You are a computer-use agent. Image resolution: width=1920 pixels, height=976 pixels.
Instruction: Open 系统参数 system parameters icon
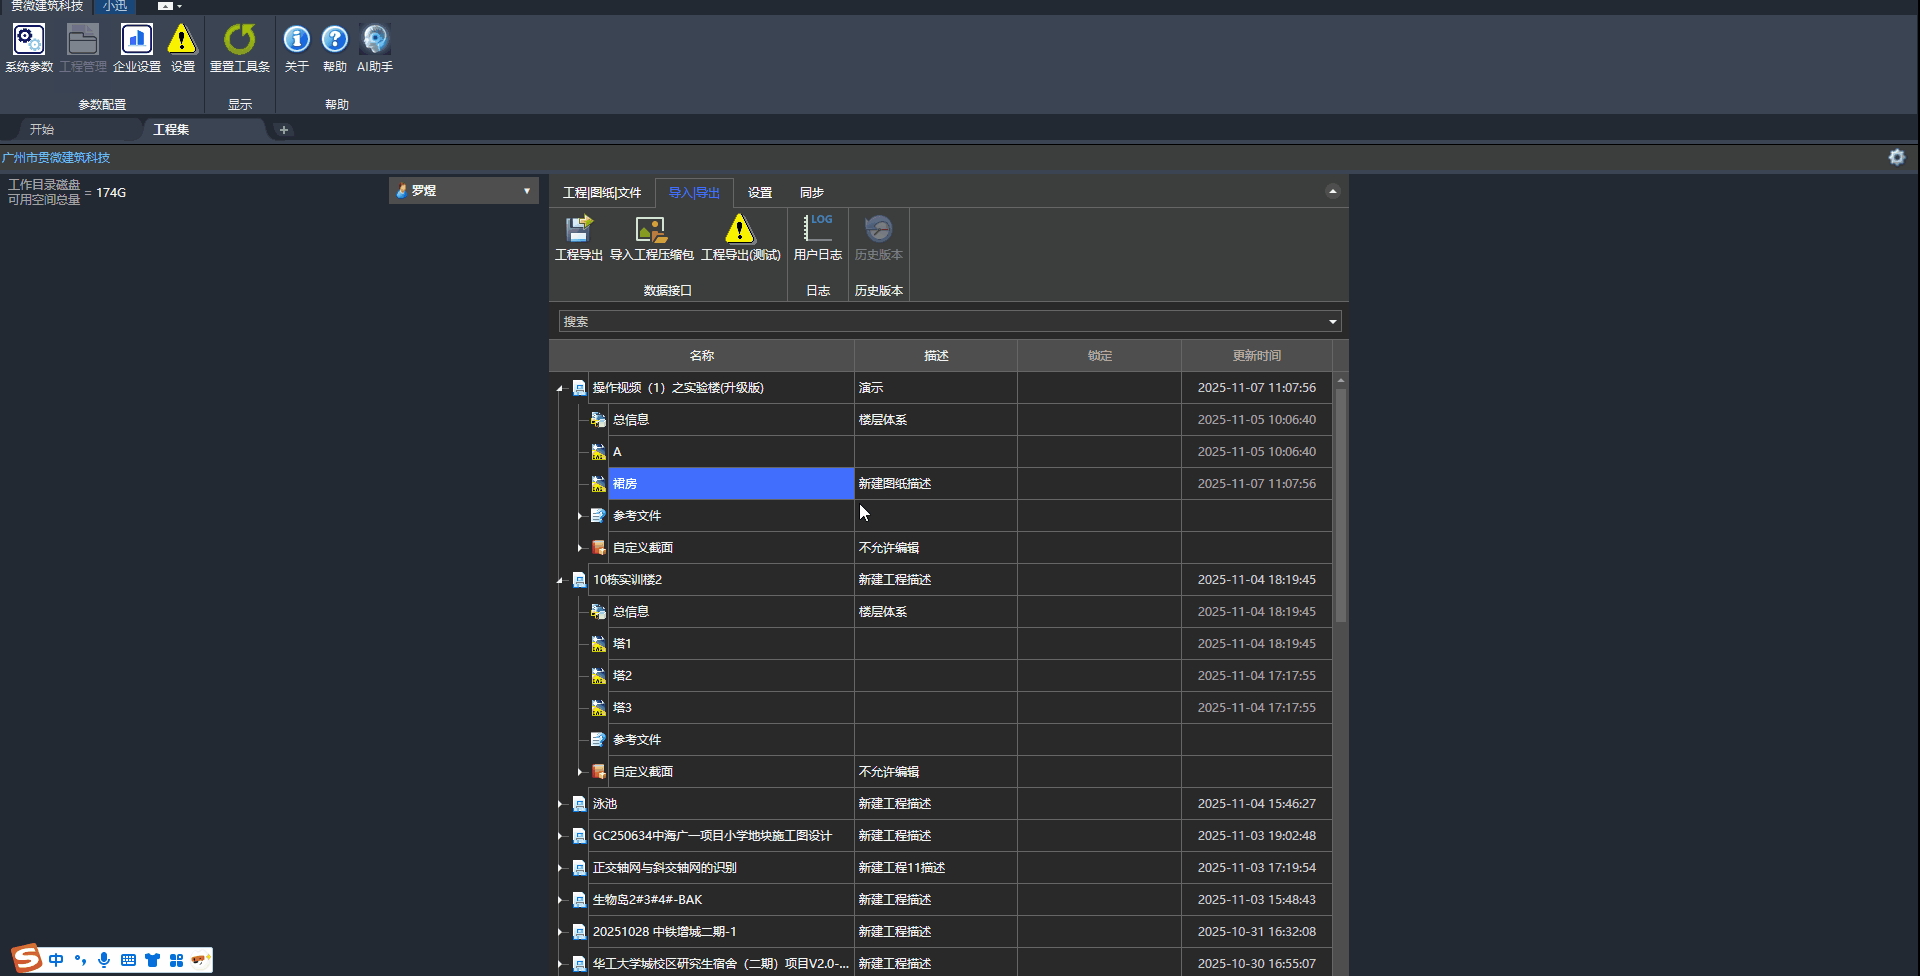tap(29, 40)
